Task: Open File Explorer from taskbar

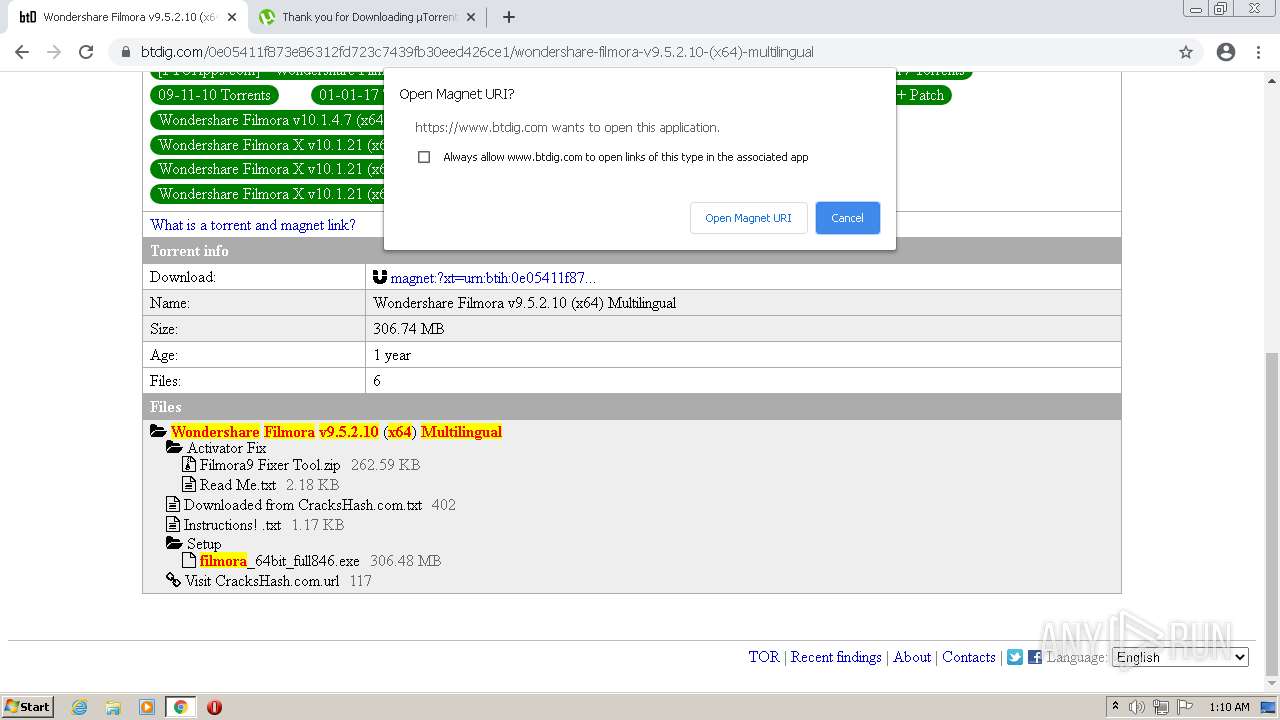Action: click(113, 707)
